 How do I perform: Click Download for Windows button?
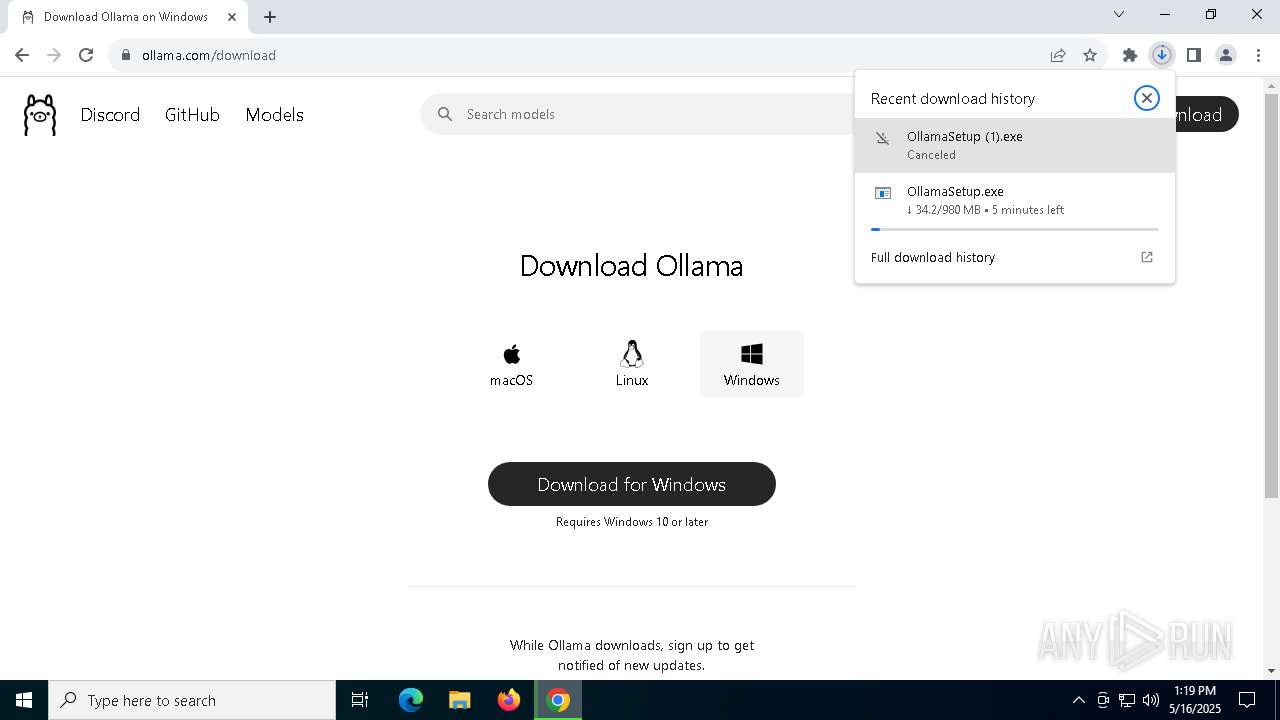click(632, 484)
